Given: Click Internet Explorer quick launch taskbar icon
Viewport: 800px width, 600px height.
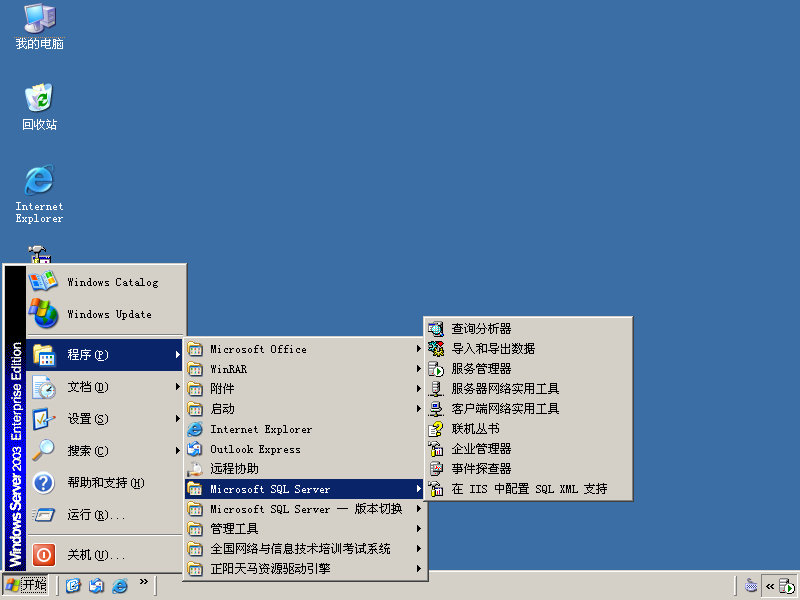Looking at the screenshot, I should click(x=120, y=585).
